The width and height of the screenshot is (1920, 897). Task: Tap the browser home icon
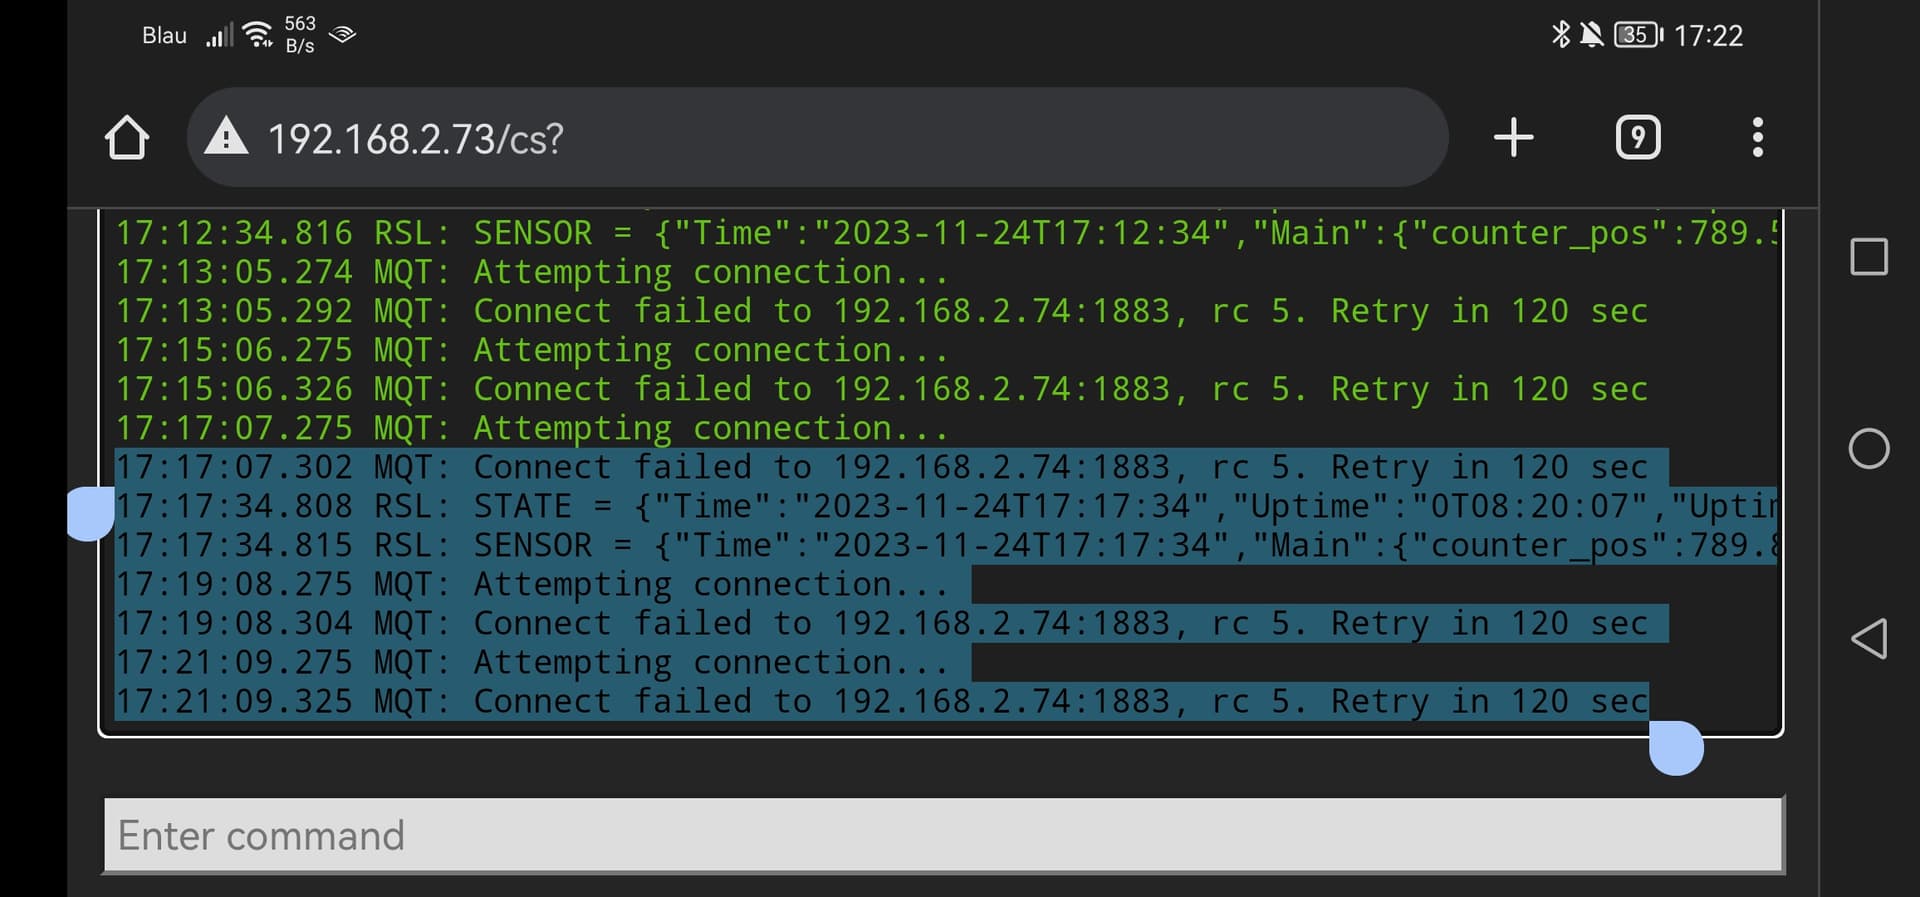click(127, 138)
